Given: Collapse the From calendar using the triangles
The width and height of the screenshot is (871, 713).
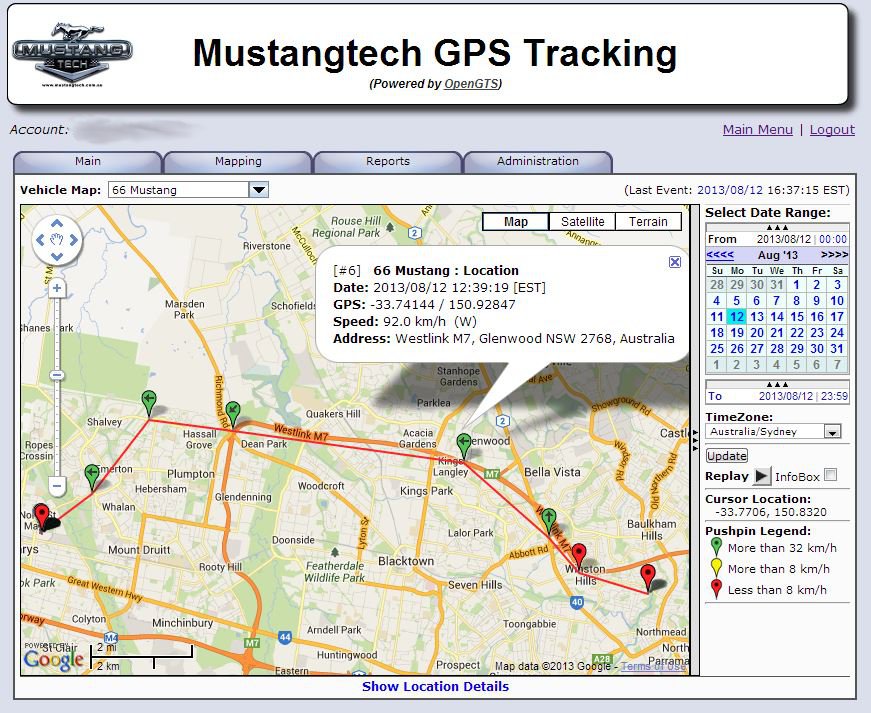Looking at the screenshot, I should [777, 227].
